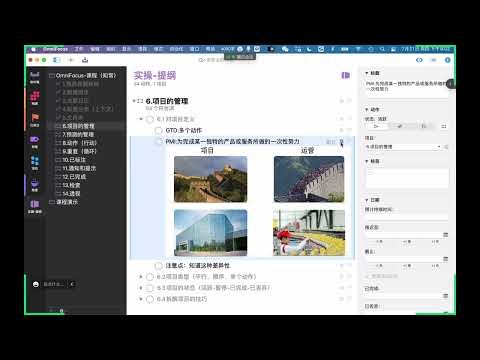Viewport: 480px width, 360px height.
Task: Check off the 6.1 action circle
Action: 150,119
